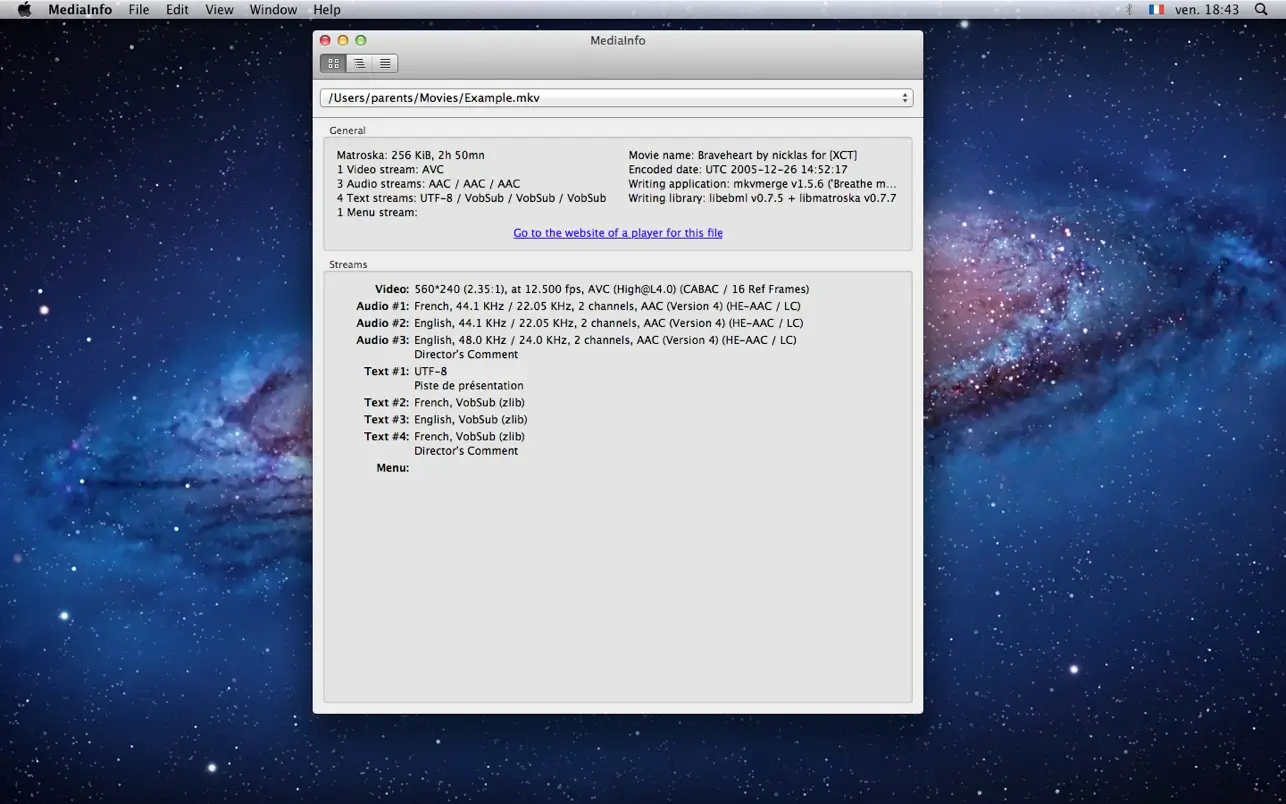Select the basic grid view icon
This screenshot has height=804, width=1286.
point(333,63)
